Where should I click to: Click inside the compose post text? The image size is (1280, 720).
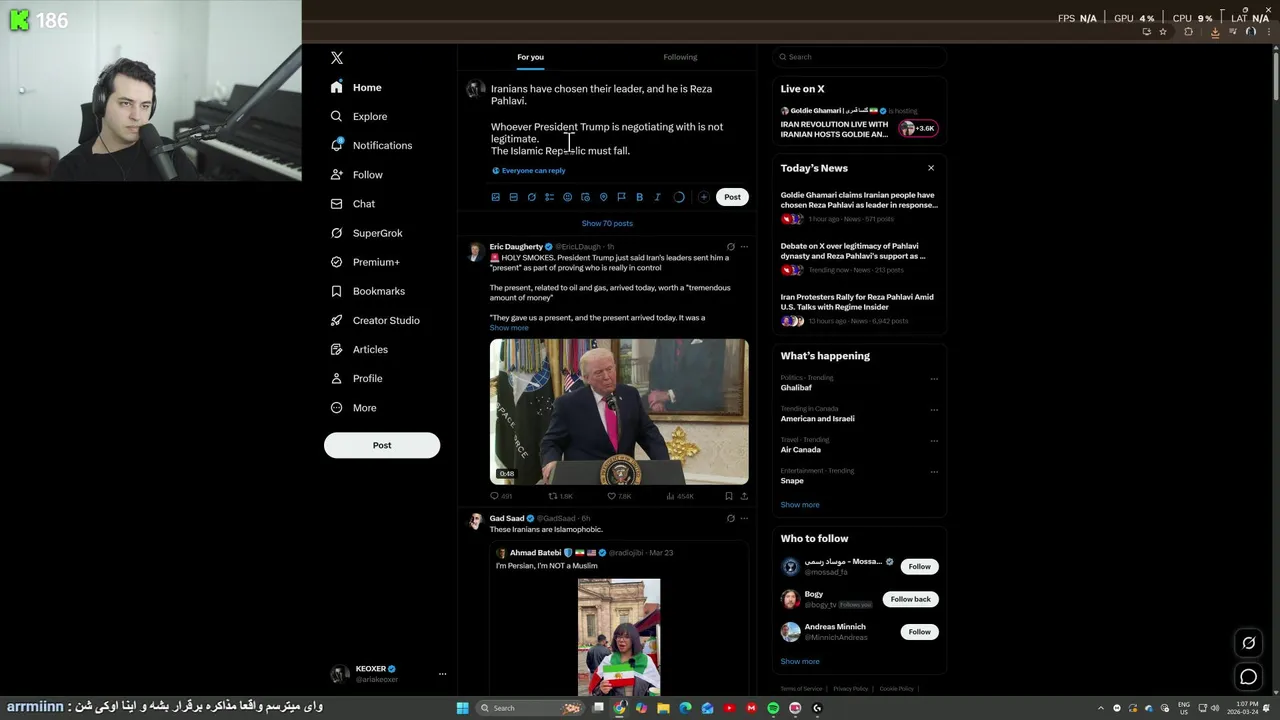coord(606,120)
